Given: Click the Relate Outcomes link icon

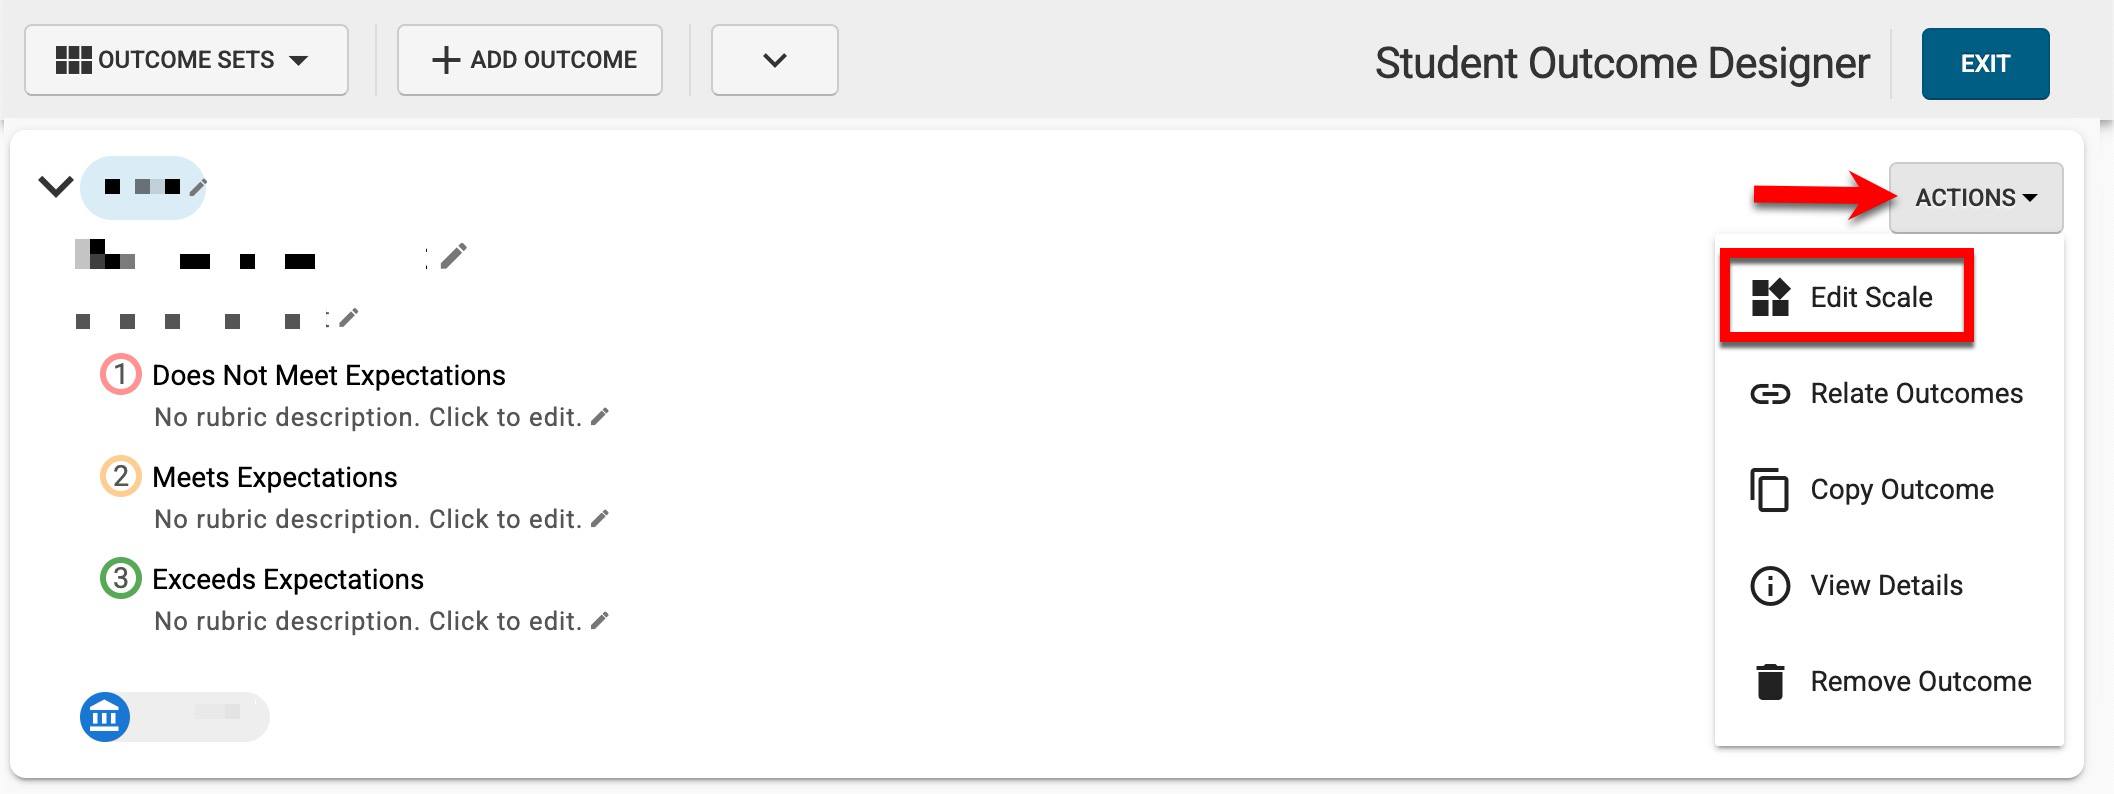Looking at the screenshot, I should (1770, 394).
